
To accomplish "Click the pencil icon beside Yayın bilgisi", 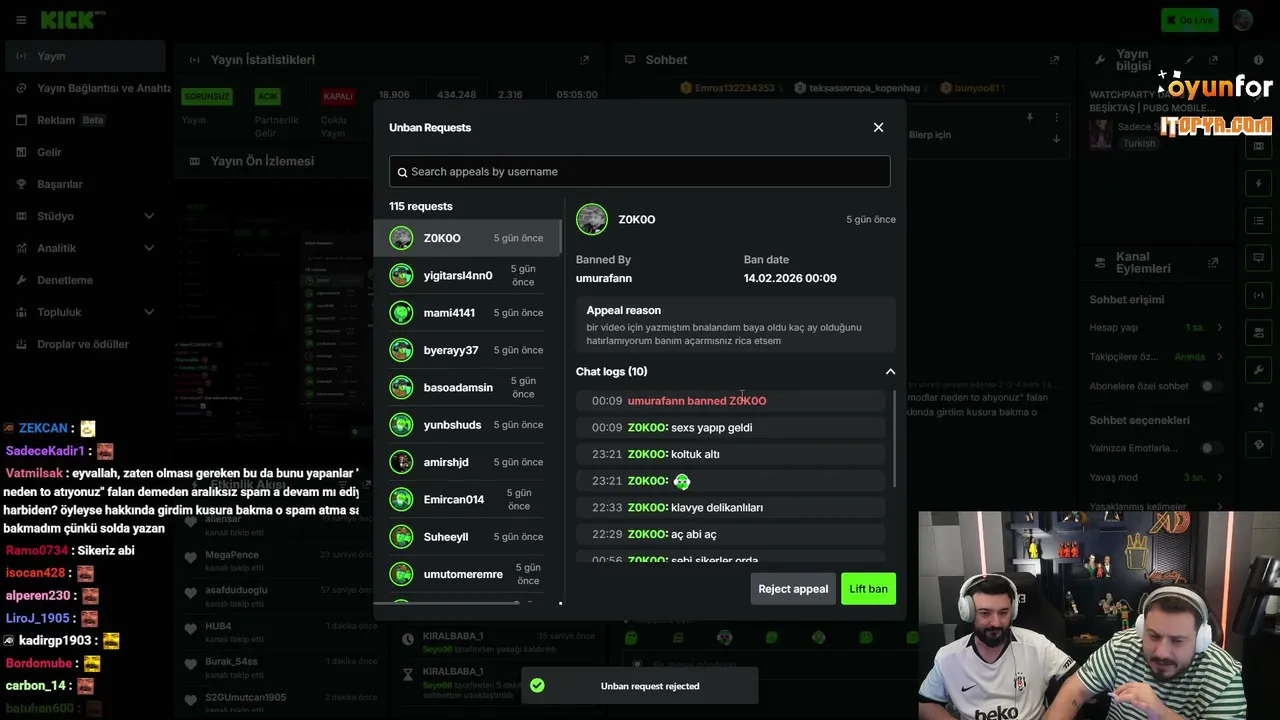I will click(1190, 60).
